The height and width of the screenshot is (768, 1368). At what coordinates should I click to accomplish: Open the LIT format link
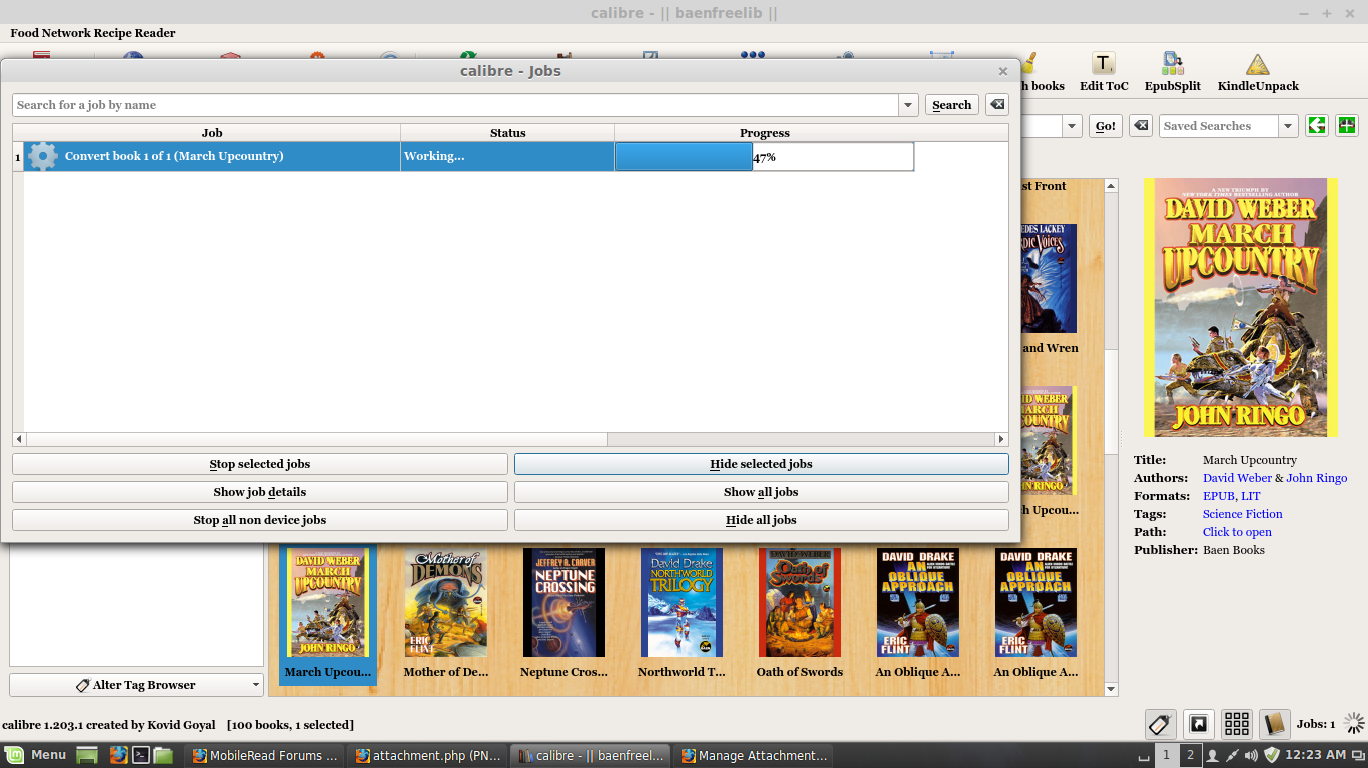click(1250, 496)
